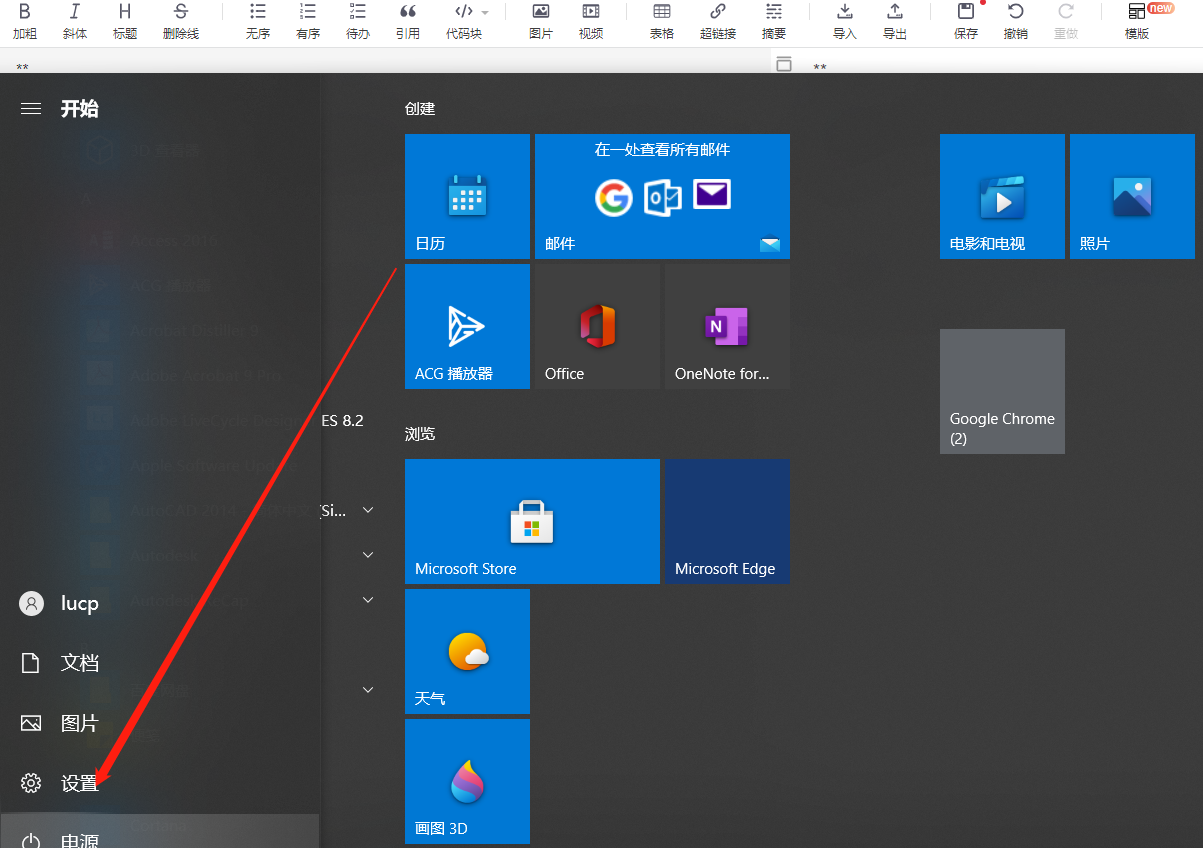The height and width of the screenshot is (848, 1203).
Task: Insert an image with the 图片 icon
Action: [x=540, y=22]
